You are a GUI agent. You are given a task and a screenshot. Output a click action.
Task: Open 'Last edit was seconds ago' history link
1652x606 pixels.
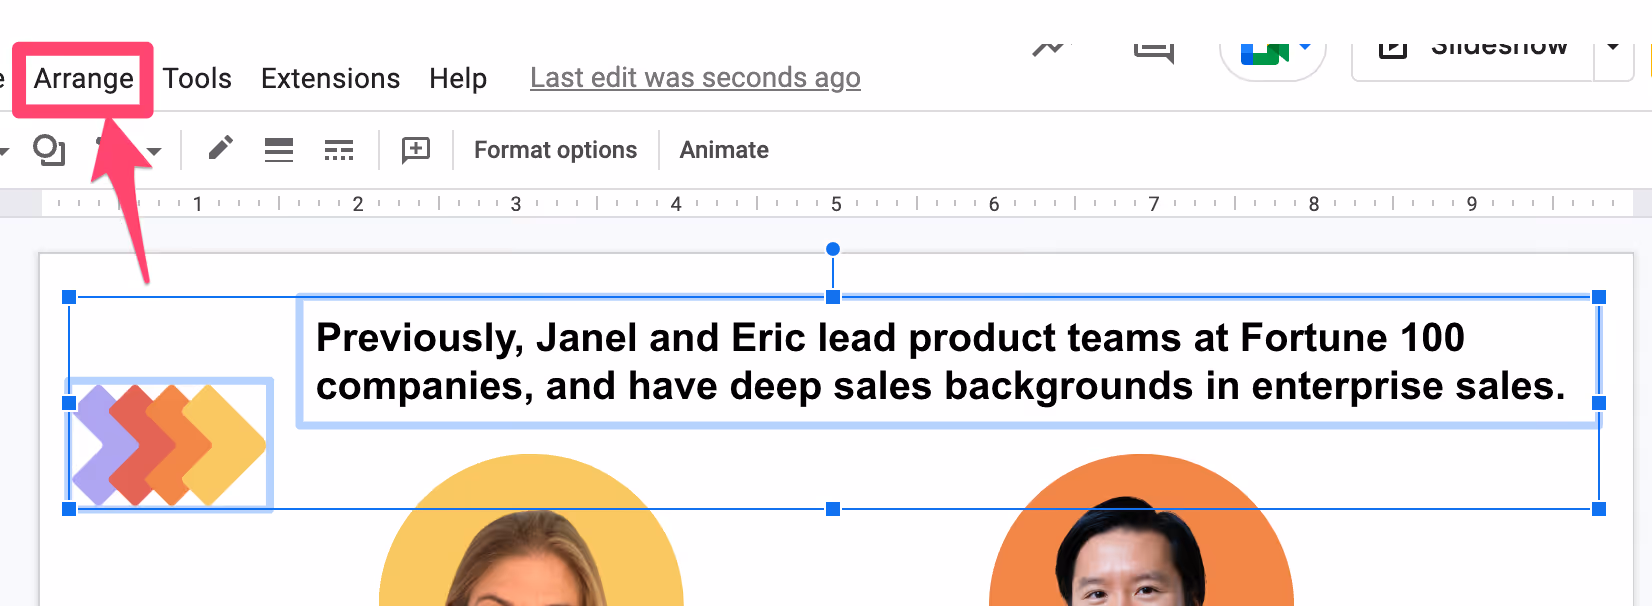(695, 78)
